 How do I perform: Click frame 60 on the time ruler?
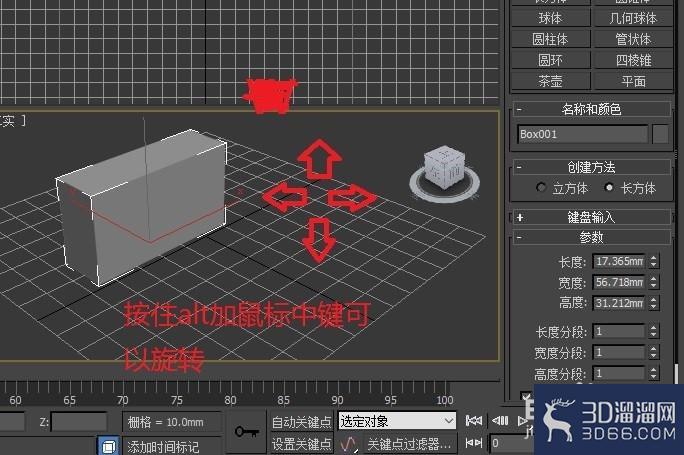point(15,400)
